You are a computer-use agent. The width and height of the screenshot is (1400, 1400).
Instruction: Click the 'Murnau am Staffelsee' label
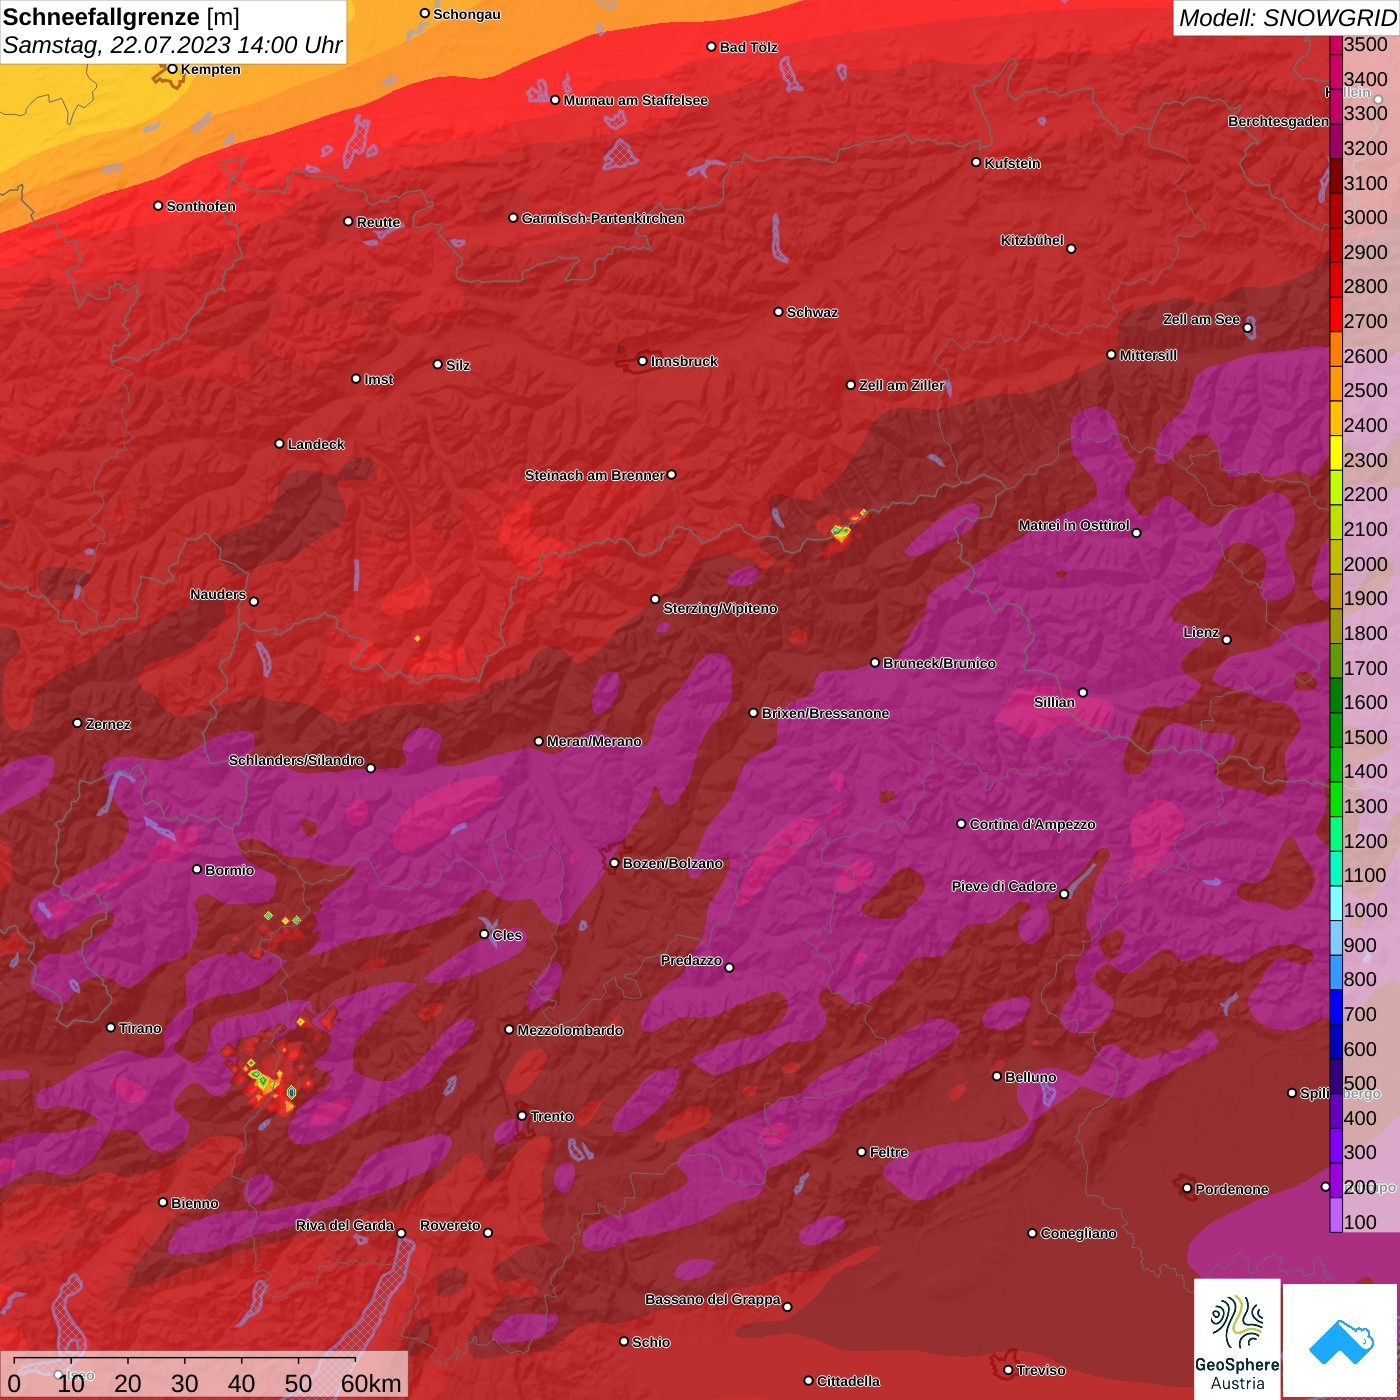[635, 100]
